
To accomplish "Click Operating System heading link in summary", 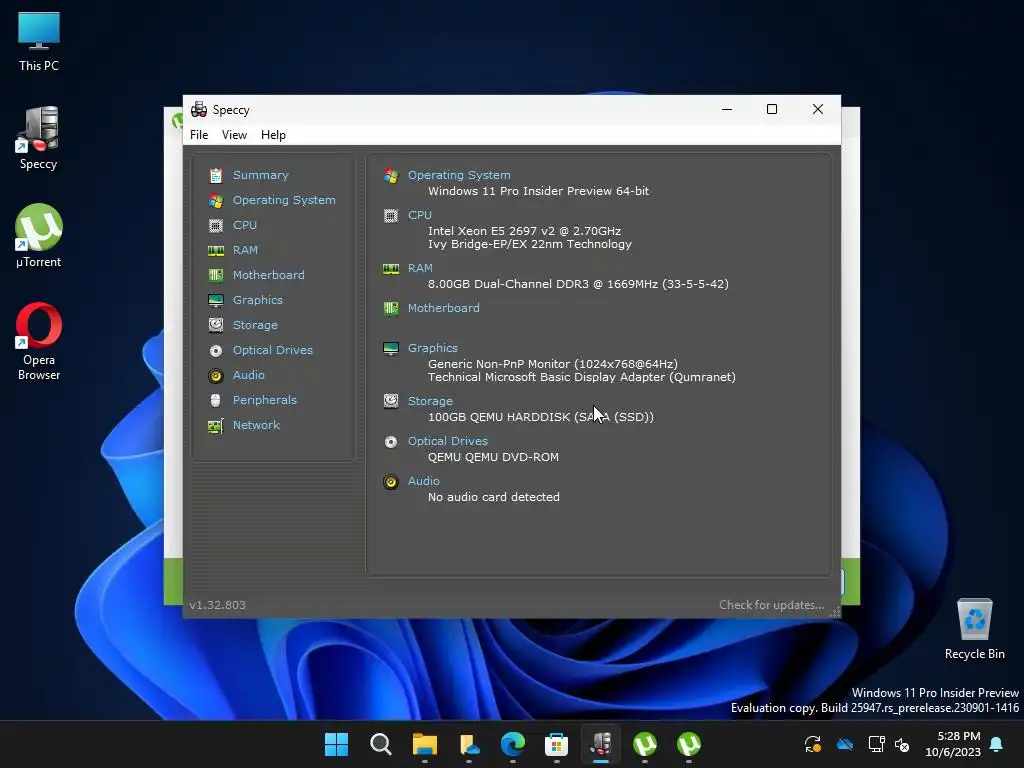I will 459,175.
